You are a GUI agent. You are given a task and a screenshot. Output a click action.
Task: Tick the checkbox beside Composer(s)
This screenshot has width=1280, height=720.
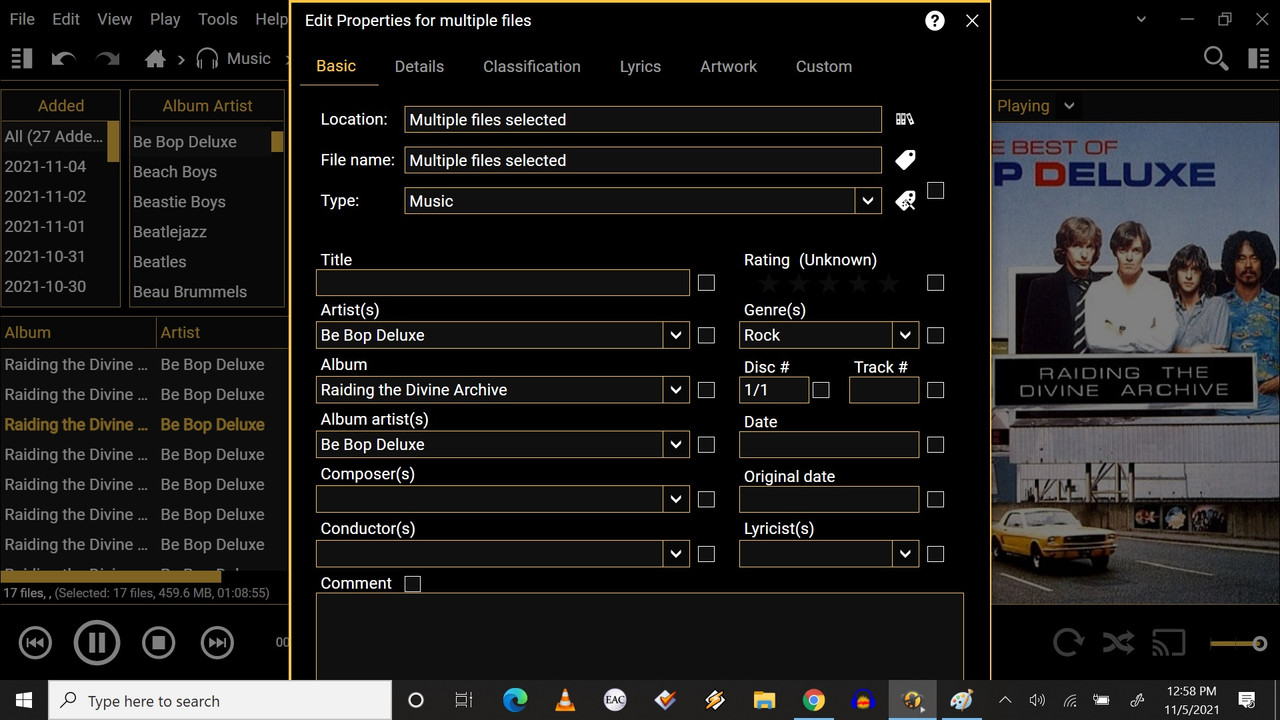(706, 499)
